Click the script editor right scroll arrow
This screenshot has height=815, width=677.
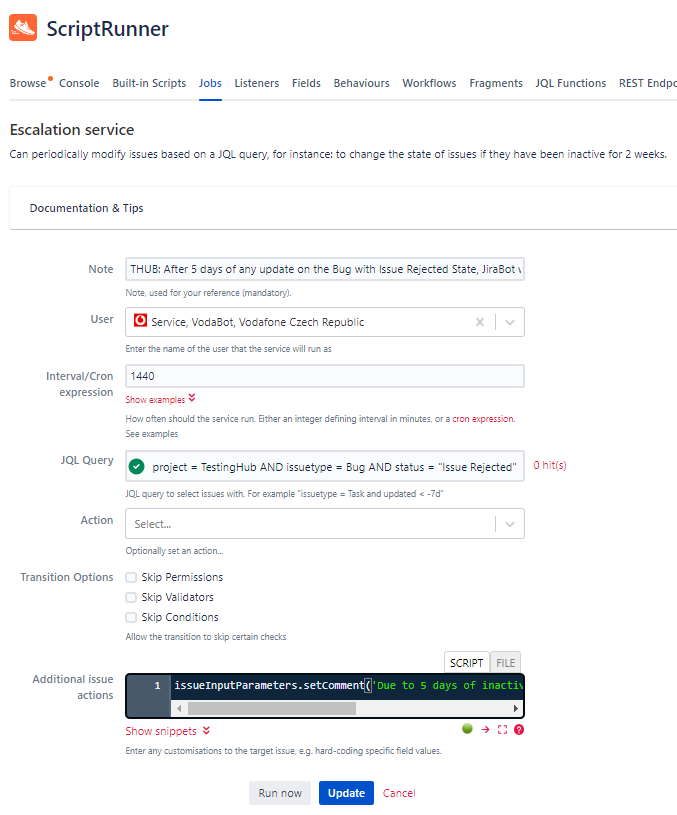(x=515, y=708)
